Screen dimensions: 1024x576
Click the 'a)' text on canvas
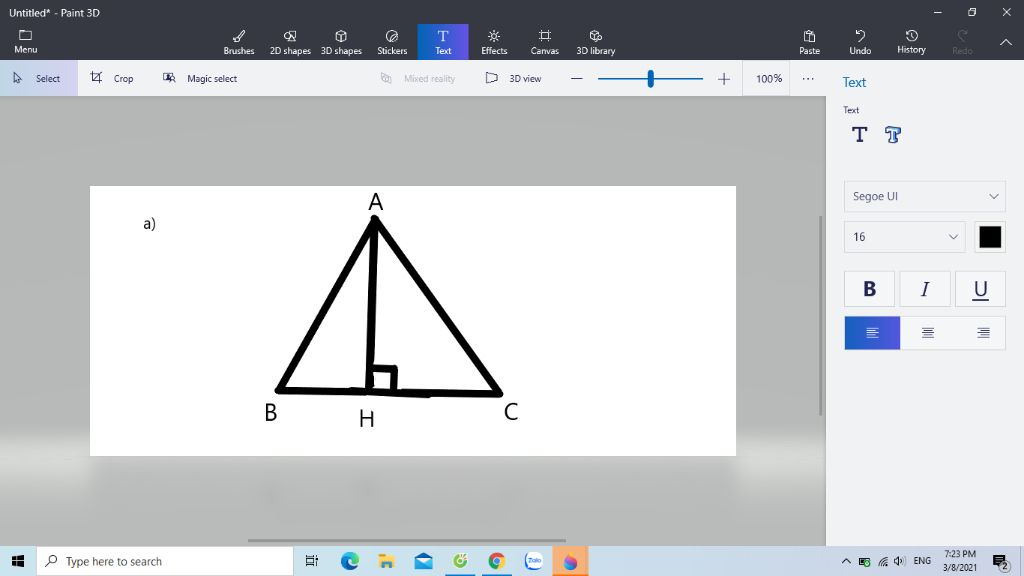point(150,223)
